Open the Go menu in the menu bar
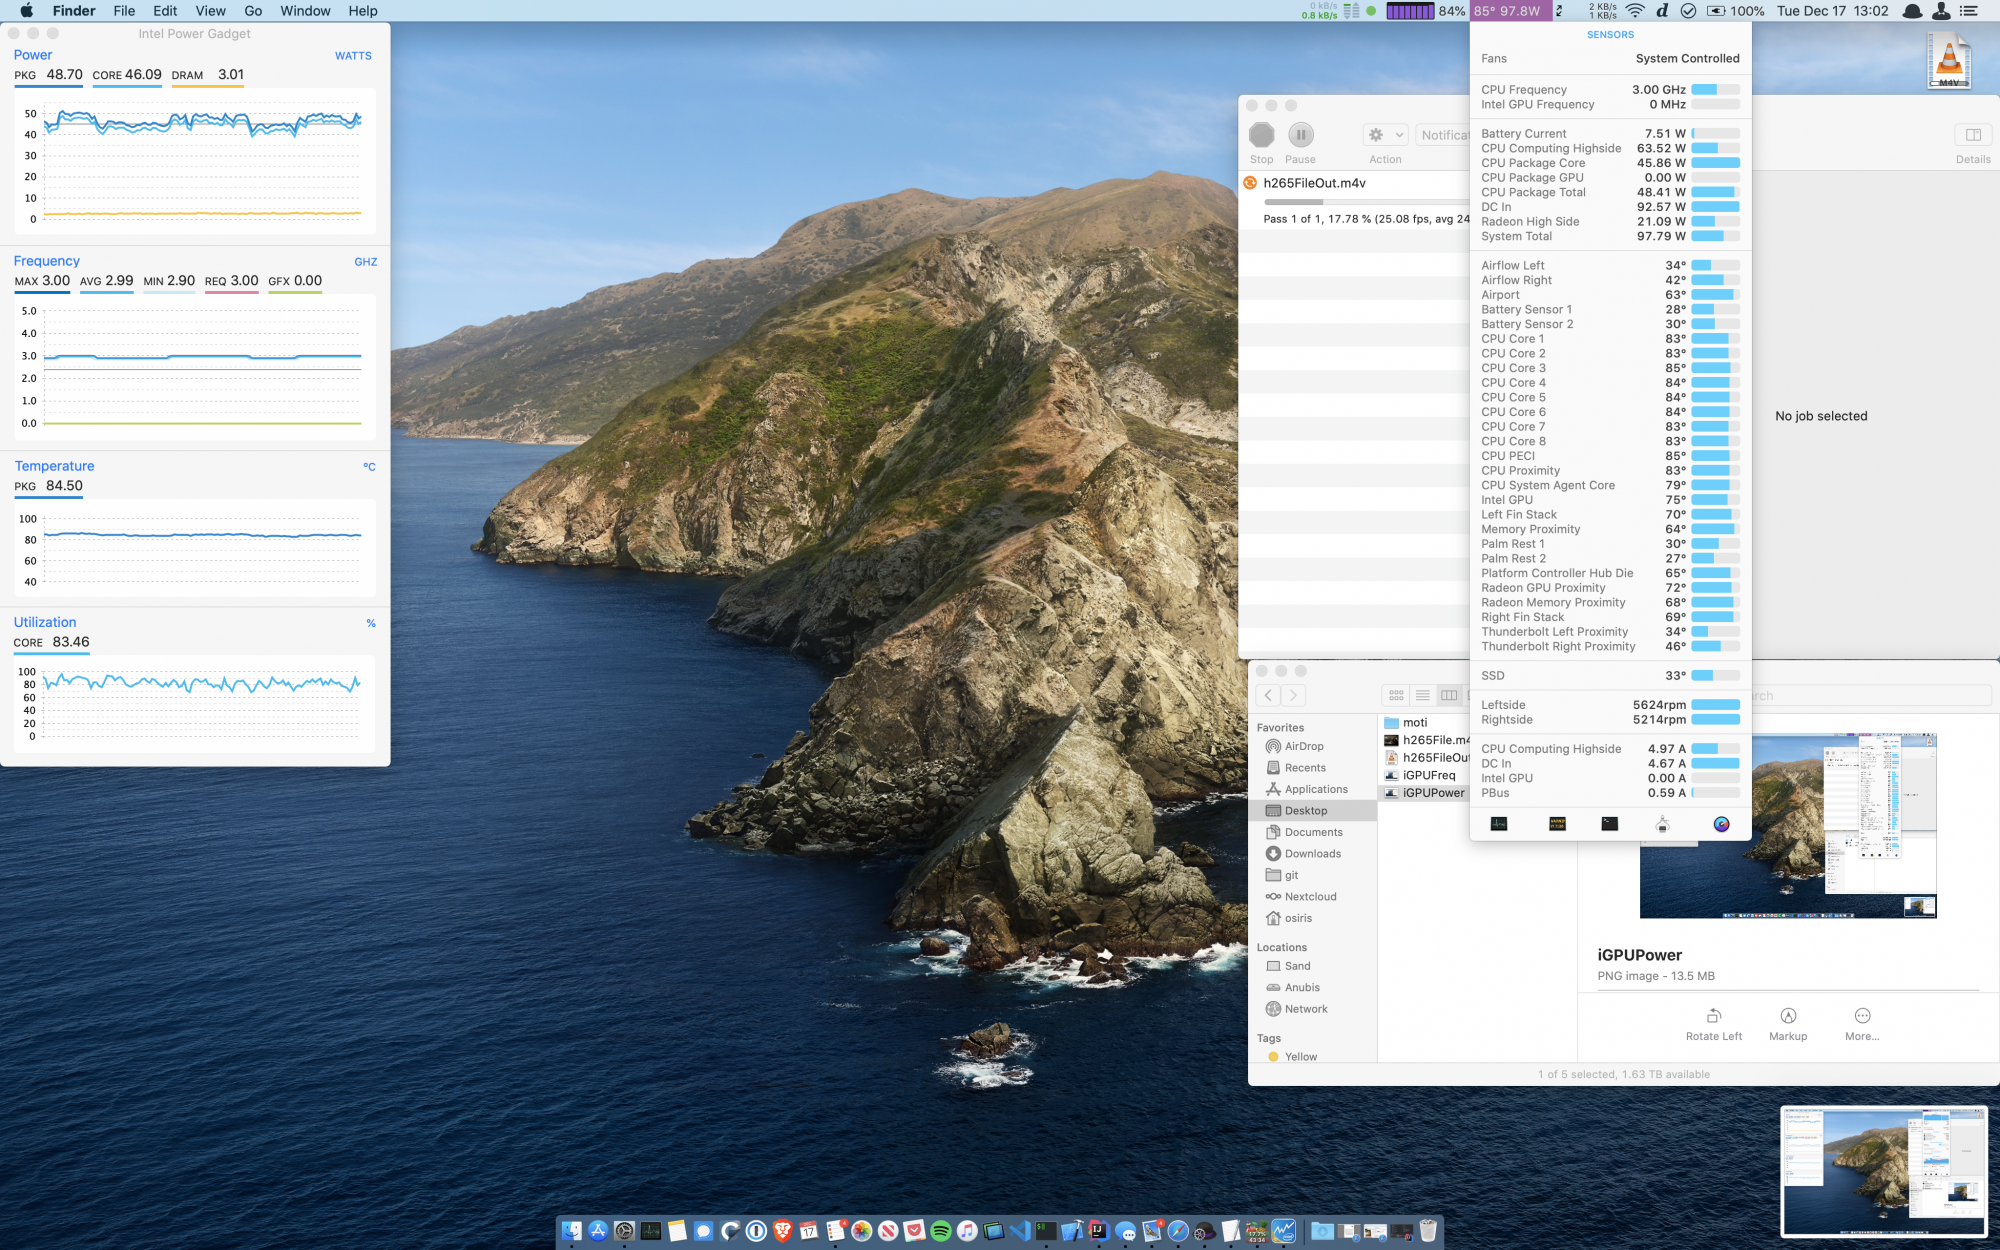The width and height of the screenshot is (2000, 1250). pyautogui.click(x=253, y=11)
